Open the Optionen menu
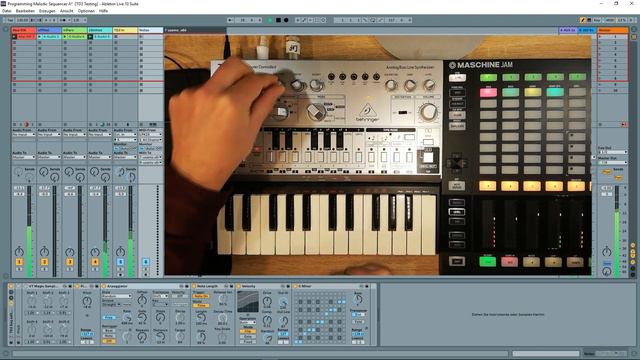 click(x=86, y=11)
